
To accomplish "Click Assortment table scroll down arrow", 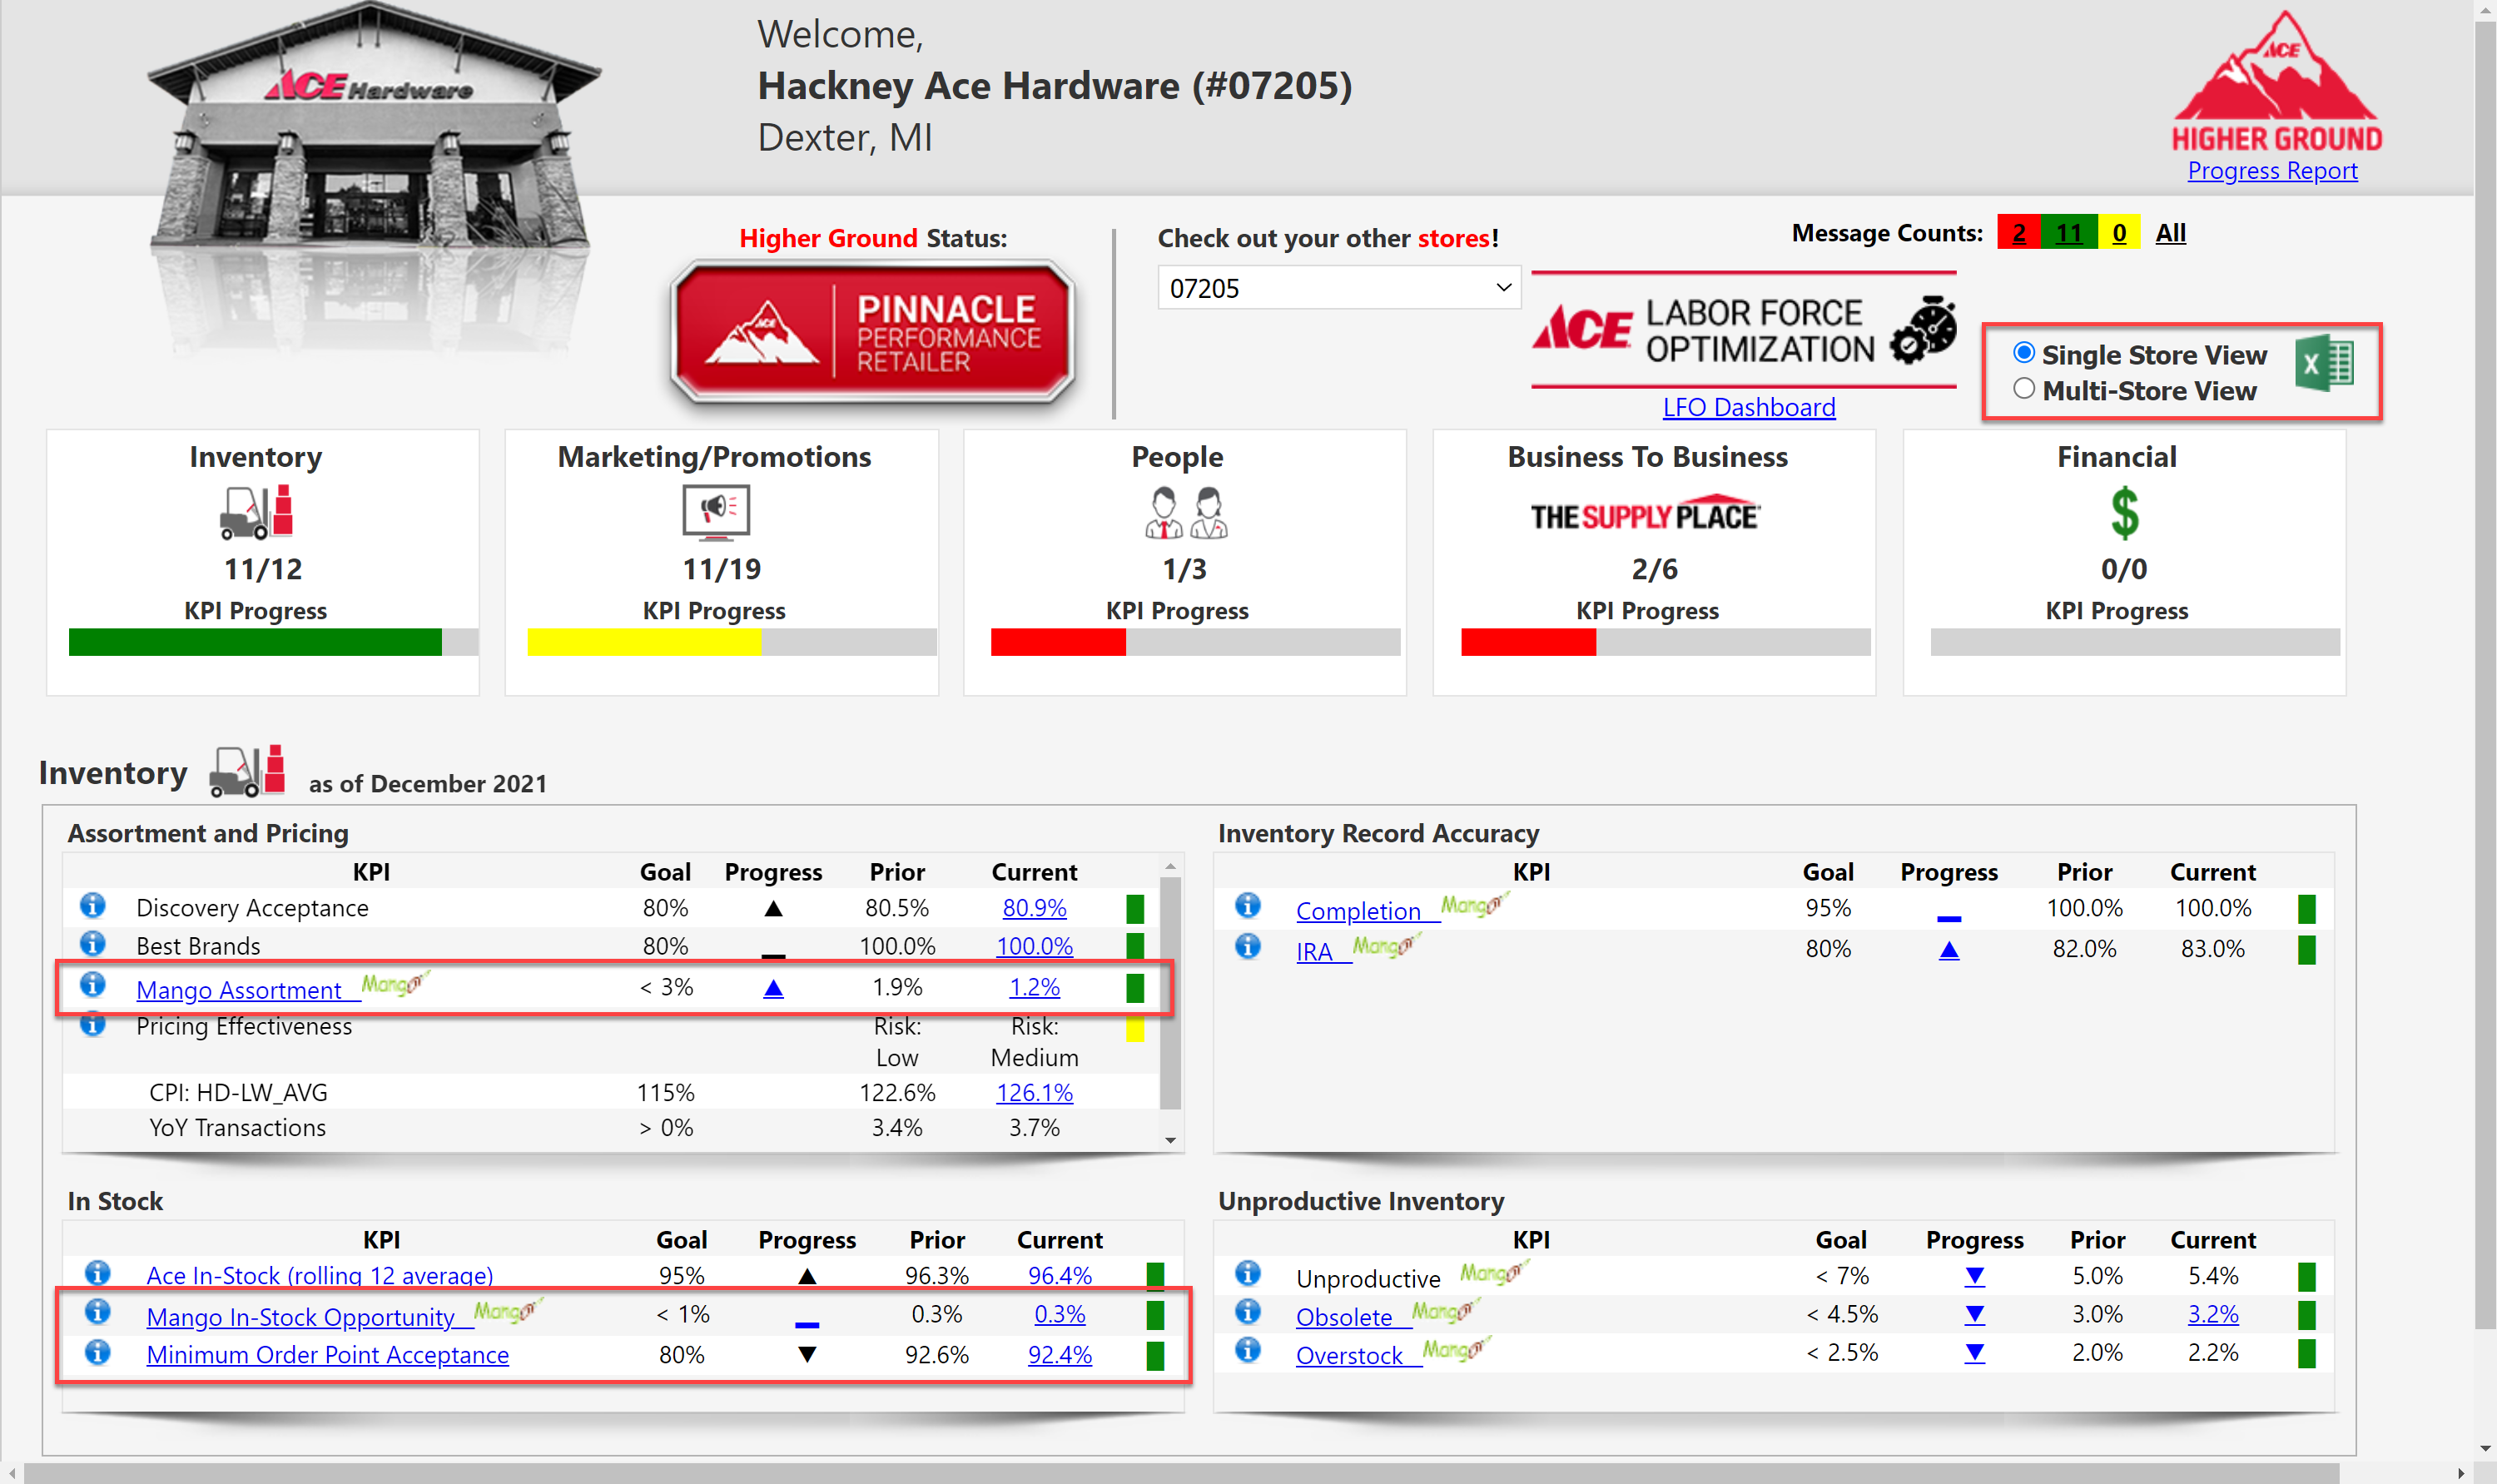I will [1170, 1140].
